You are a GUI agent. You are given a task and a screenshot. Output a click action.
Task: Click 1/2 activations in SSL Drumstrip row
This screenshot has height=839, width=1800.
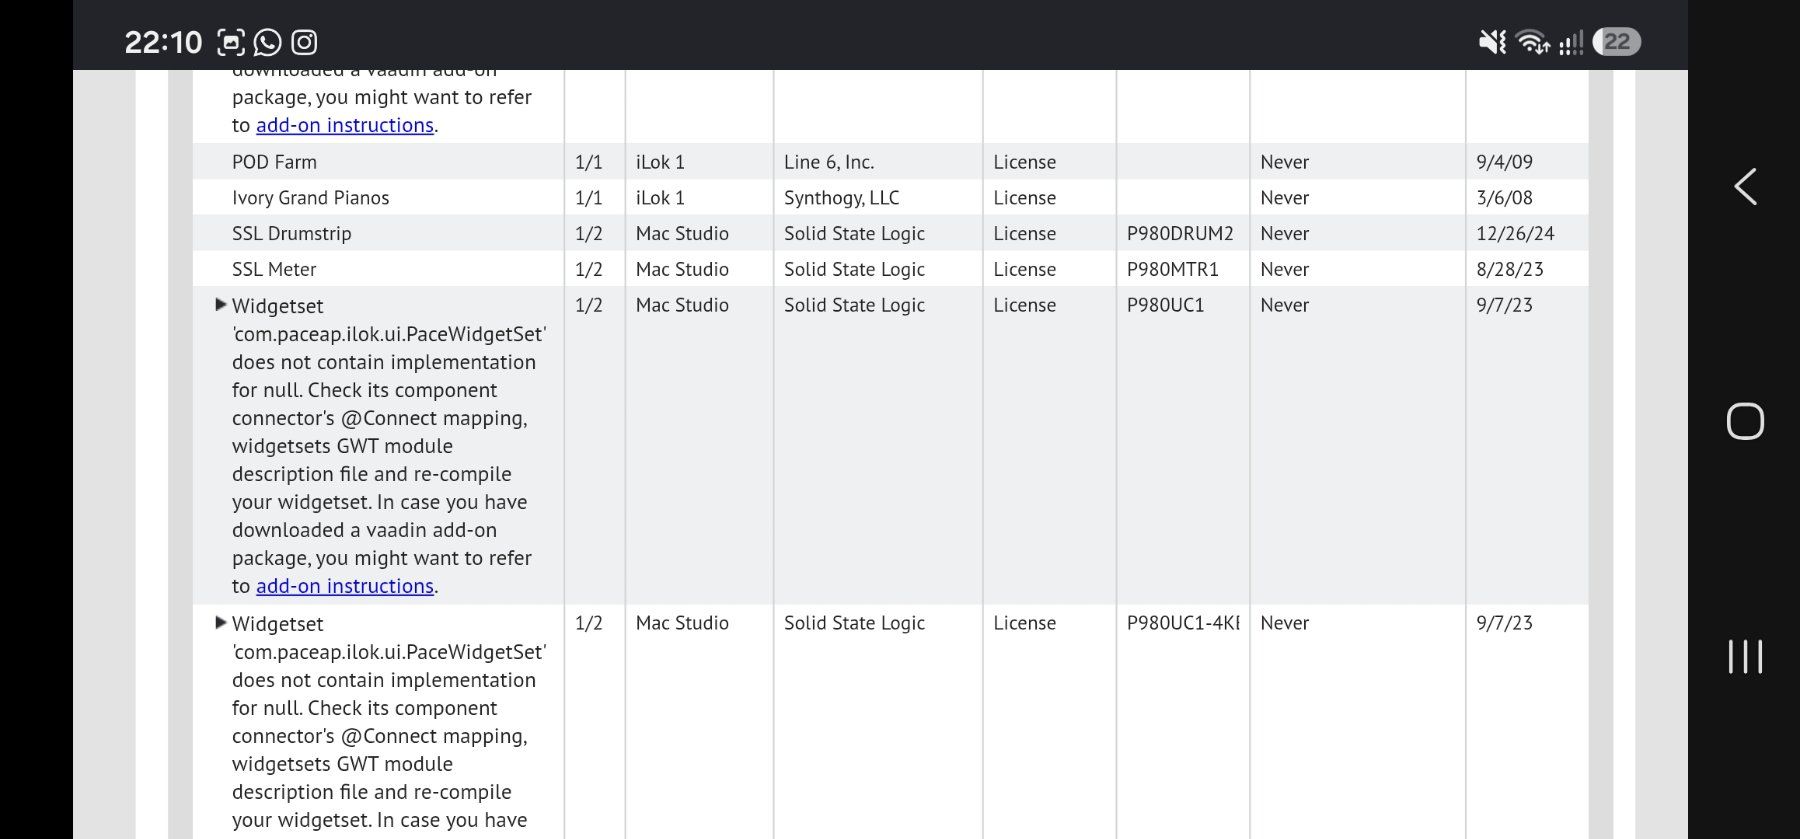589,234
